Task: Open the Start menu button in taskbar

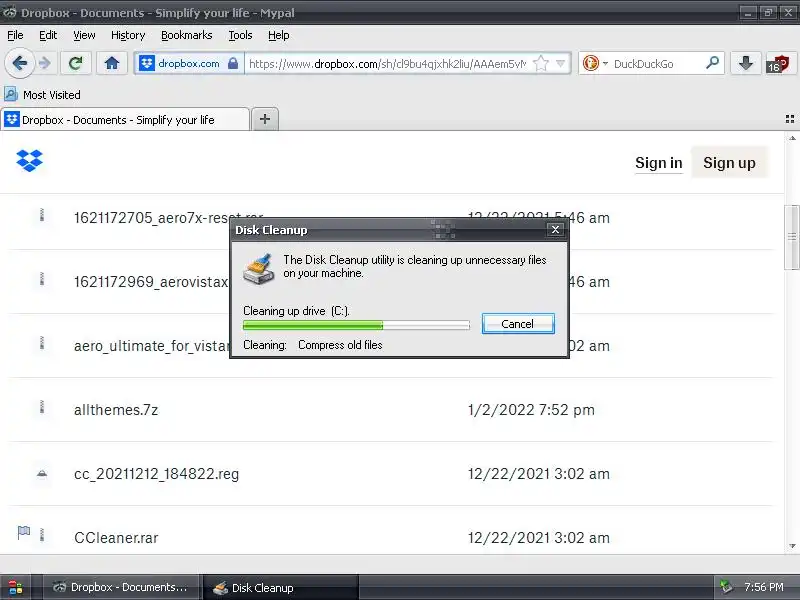Action: pos(15,587)
